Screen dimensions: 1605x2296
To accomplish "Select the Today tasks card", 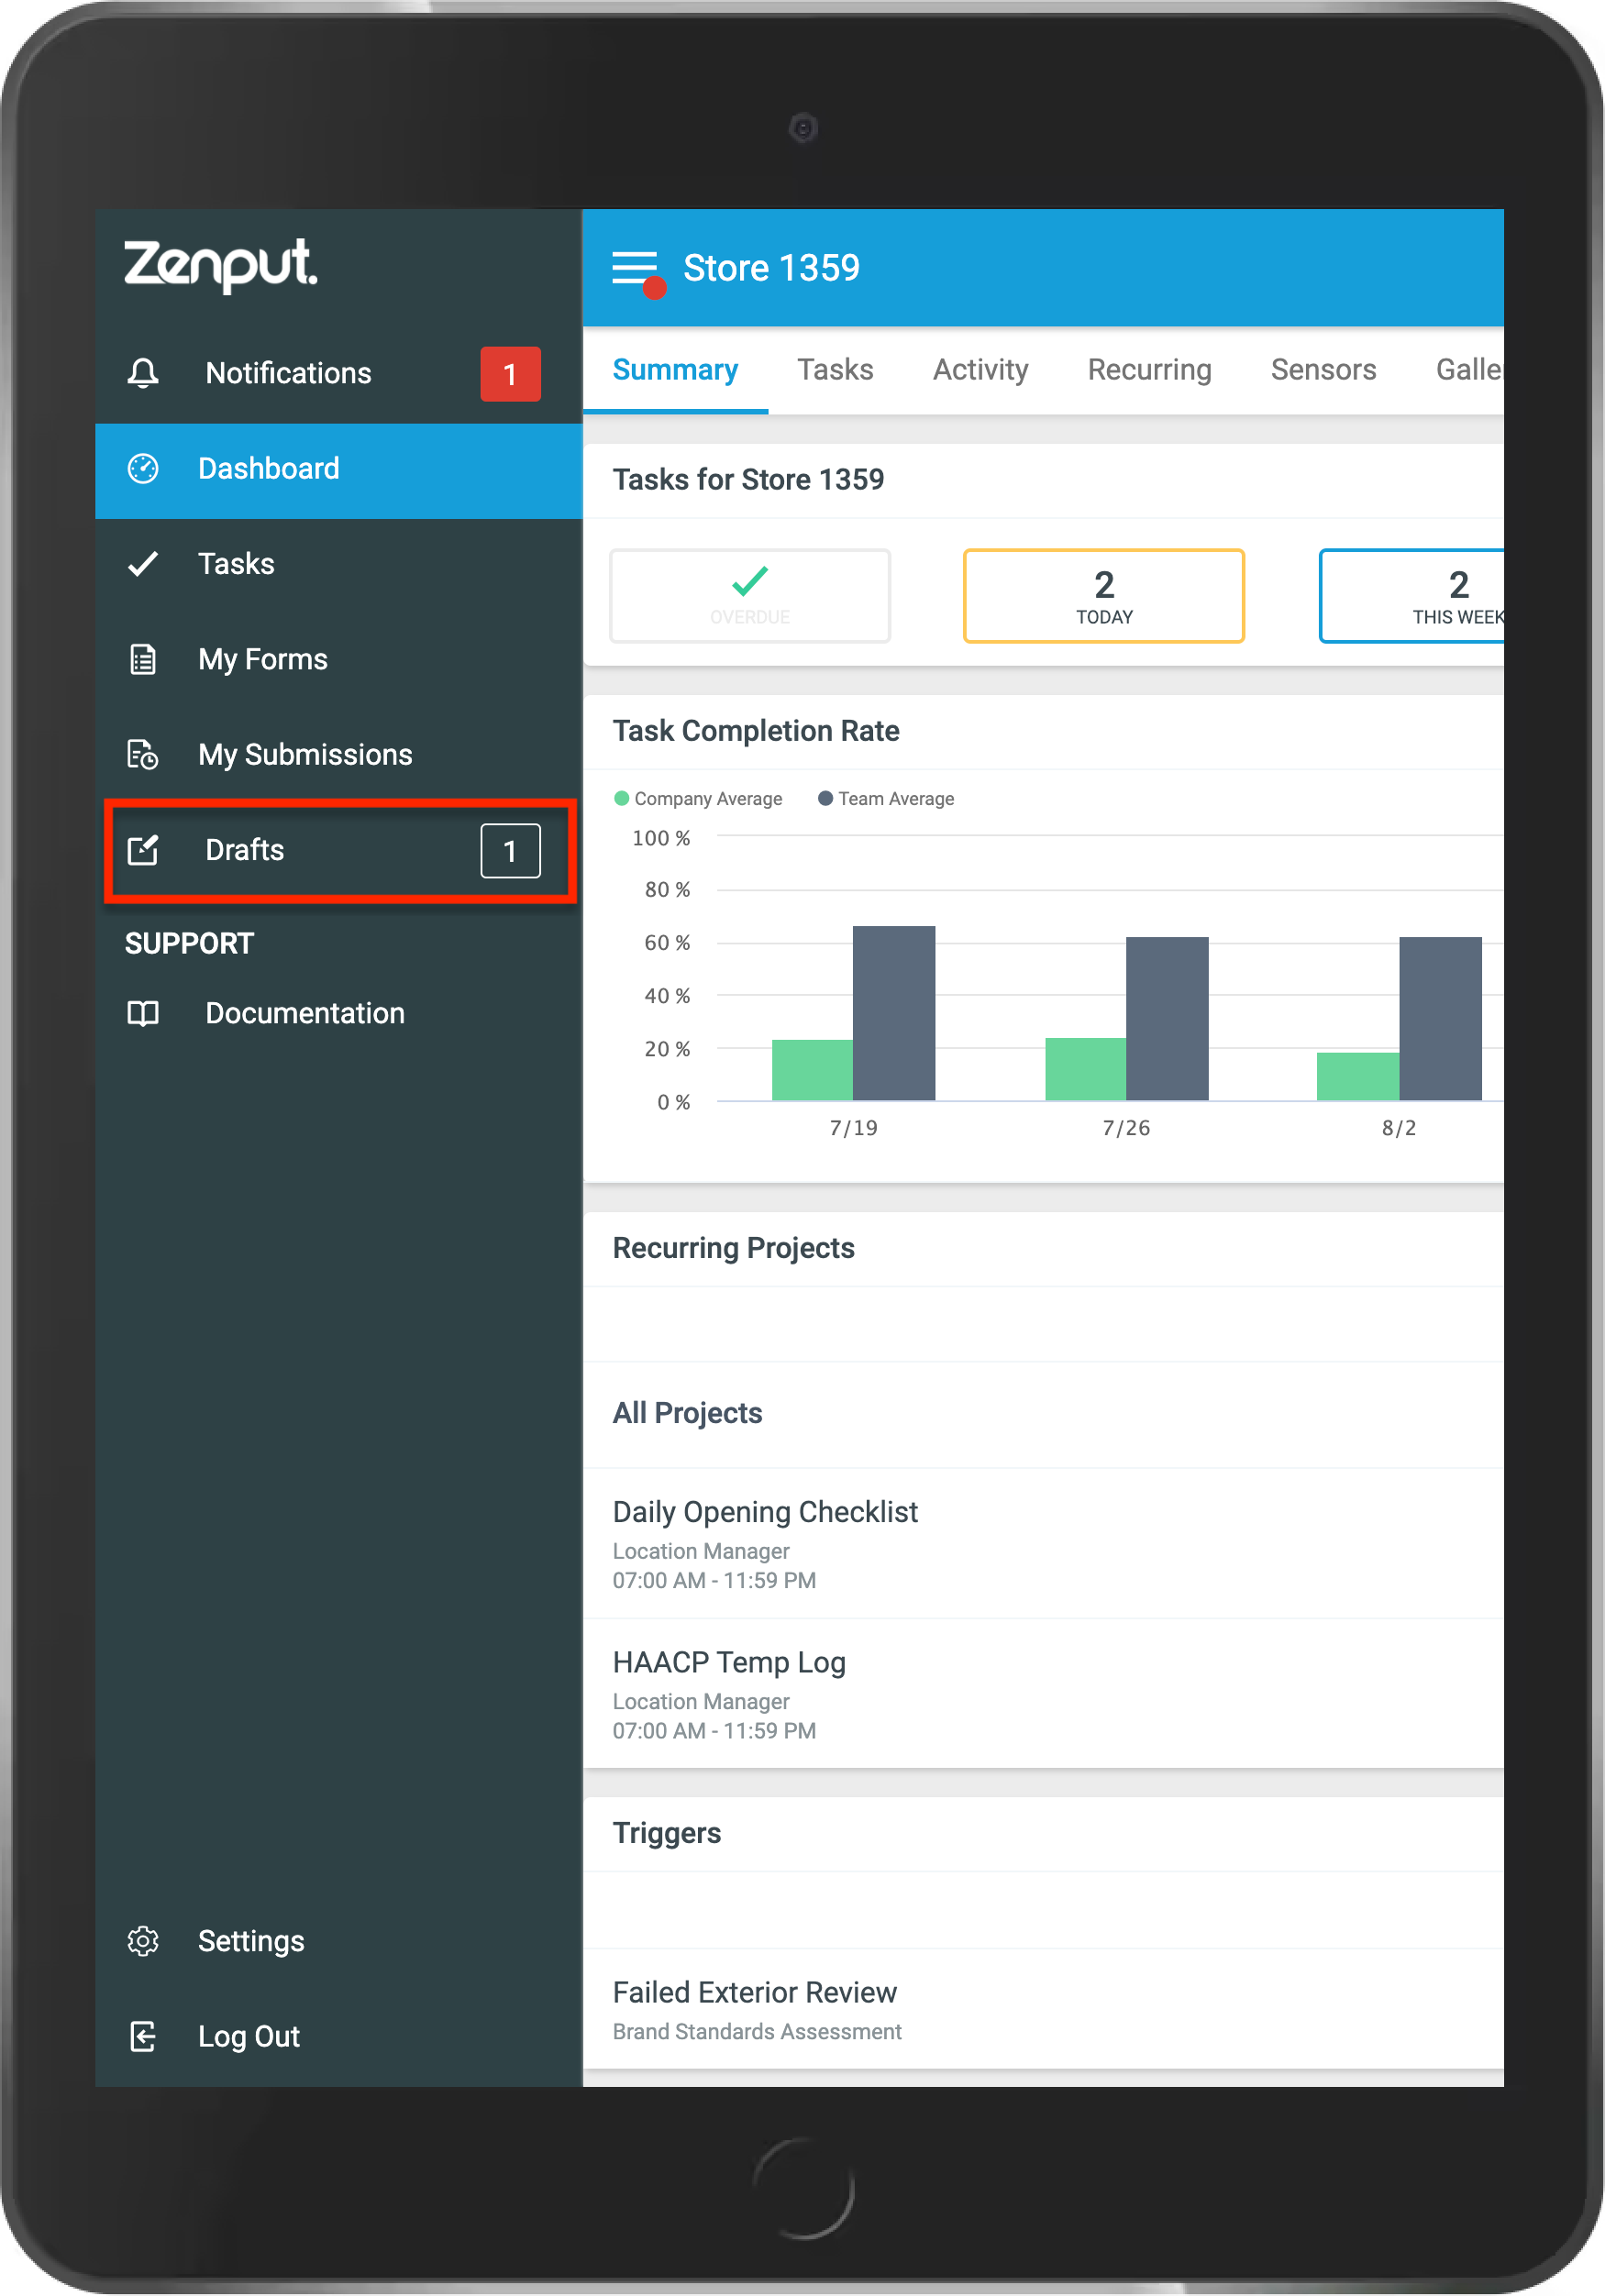I will [x=1104, y=596].
